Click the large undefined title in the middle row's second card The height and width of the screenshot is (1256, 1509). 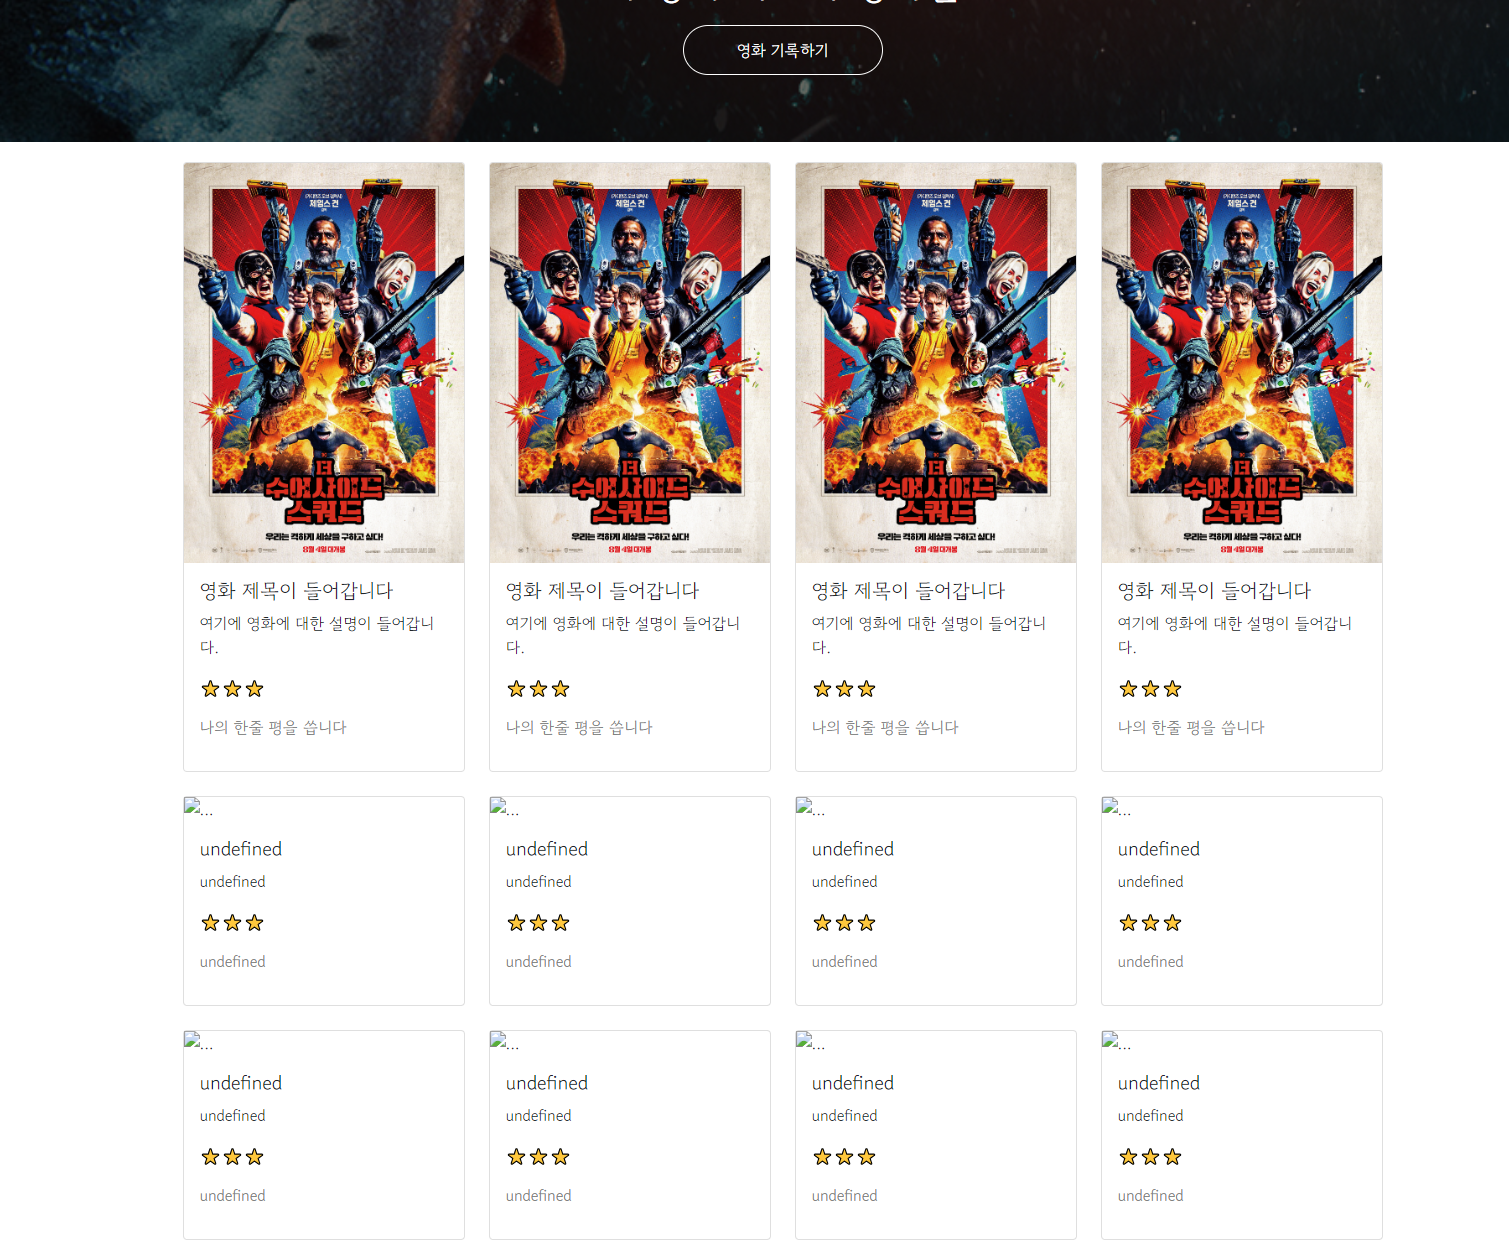click(547, 849)
